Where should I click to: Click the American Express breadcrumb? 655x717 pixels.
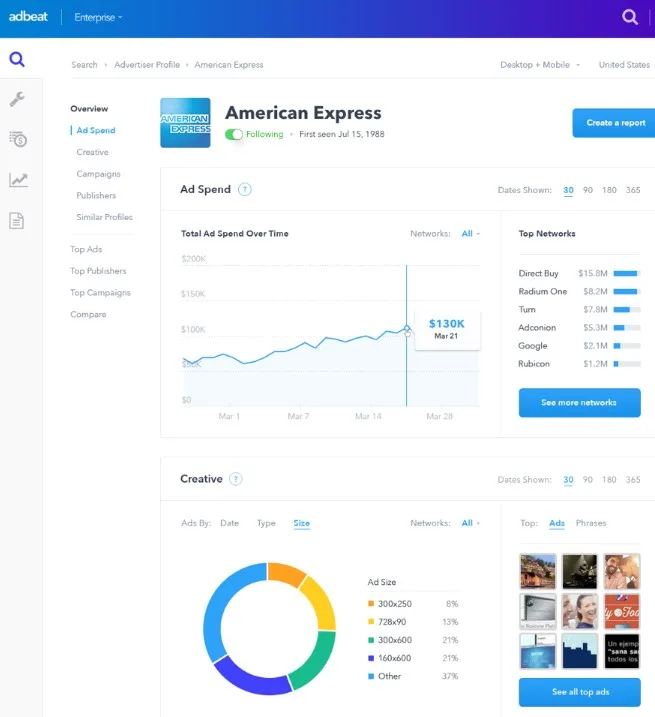pos(229,65)
